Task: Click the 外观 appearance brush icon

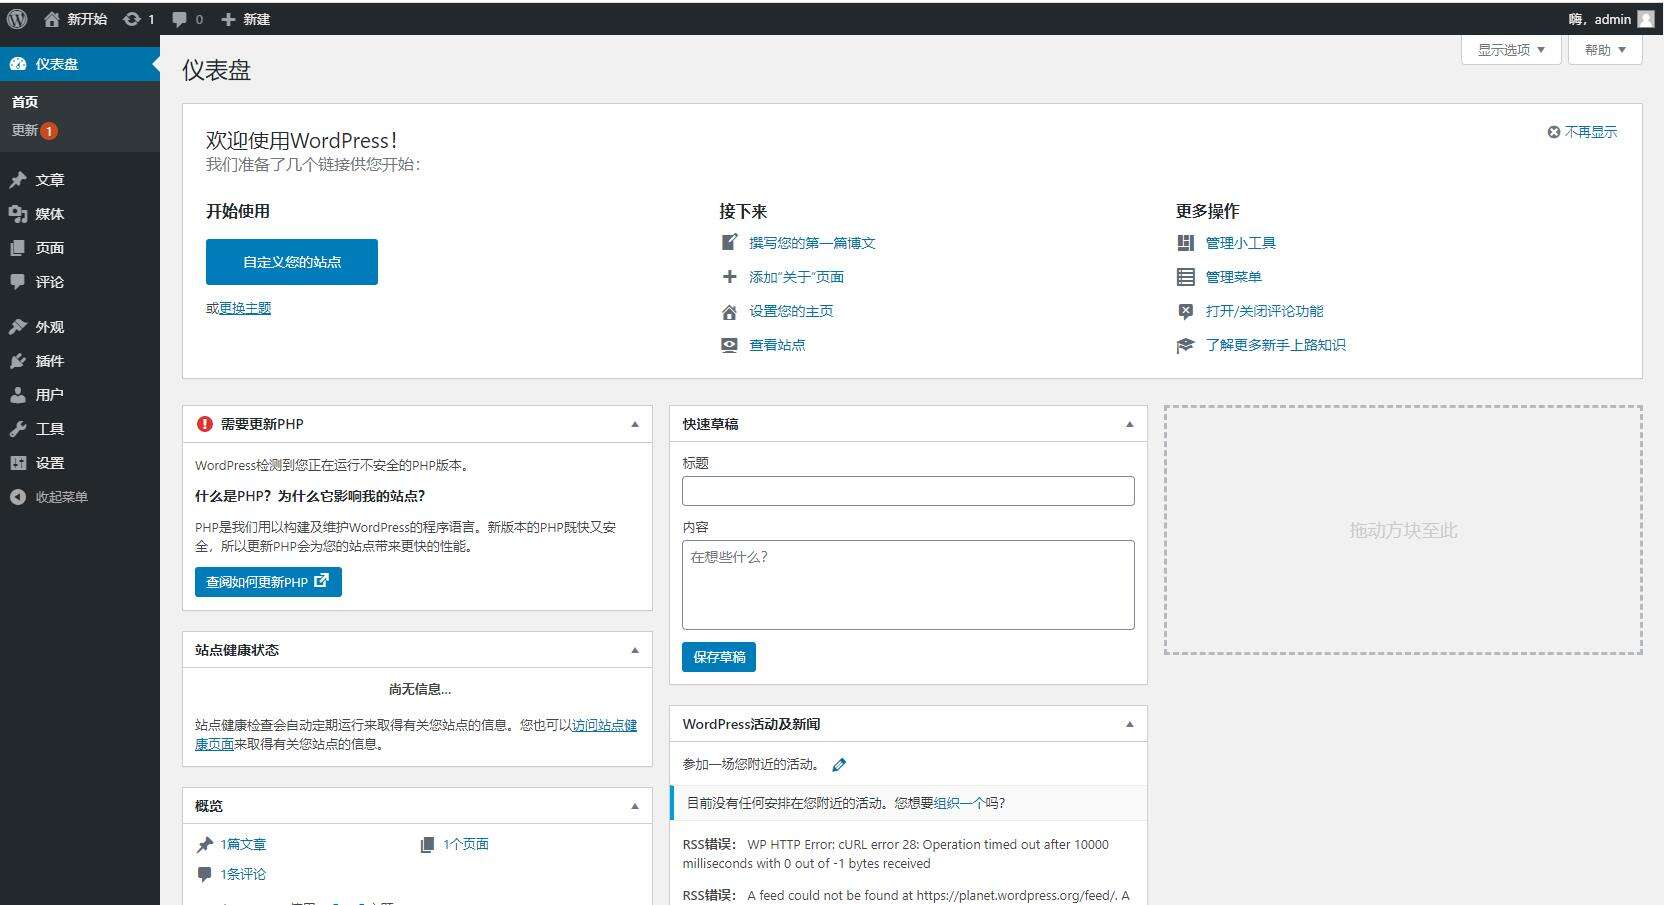Action: click(18, 327)
